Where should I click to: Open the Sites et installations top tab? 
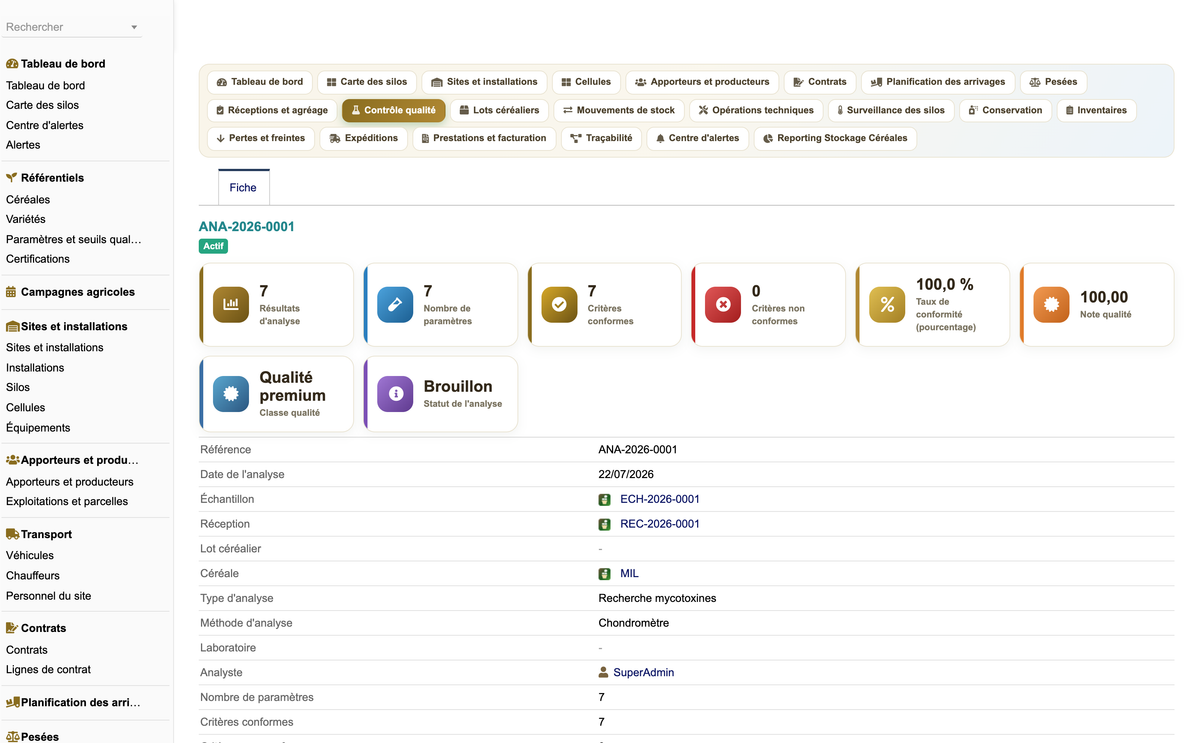[484, 82]
